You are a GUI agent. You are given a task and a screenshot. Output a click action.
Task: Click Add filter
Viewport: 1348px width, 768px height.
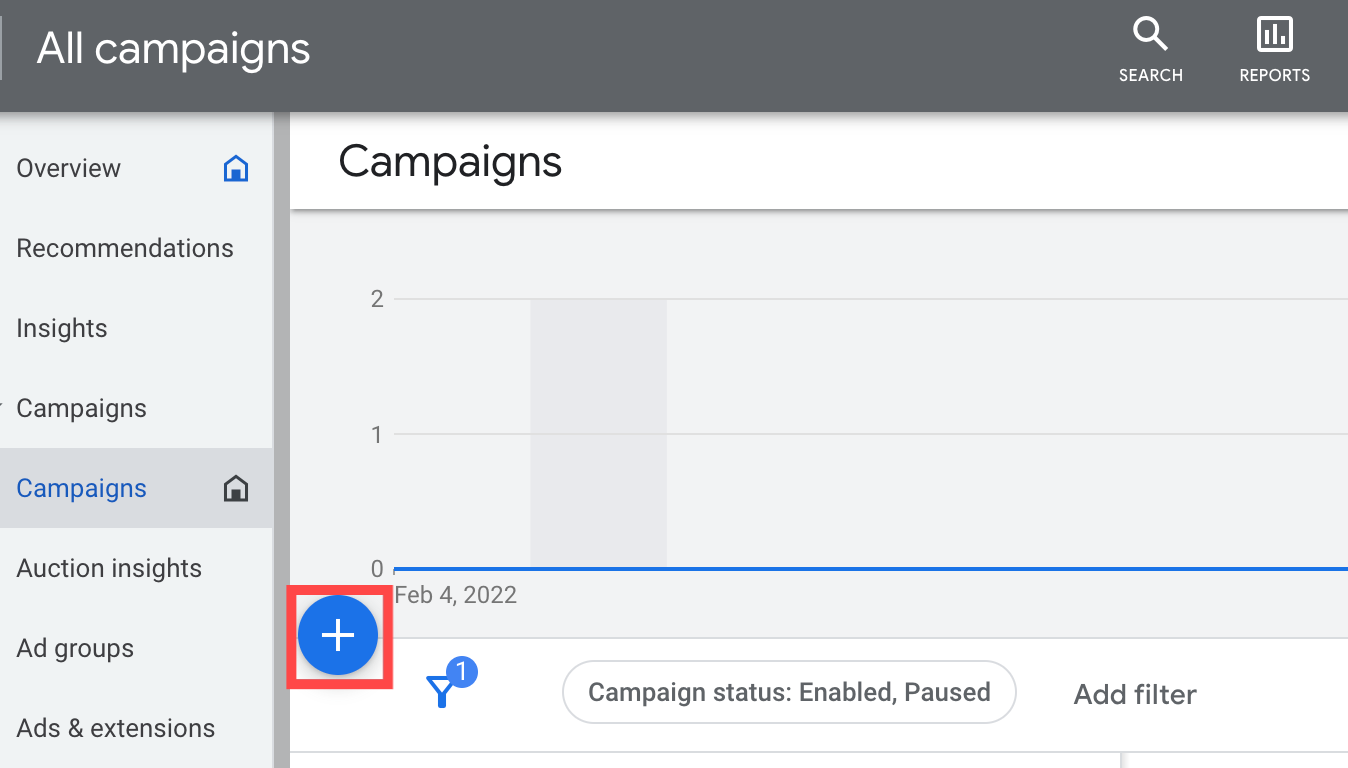(1135, 694)
